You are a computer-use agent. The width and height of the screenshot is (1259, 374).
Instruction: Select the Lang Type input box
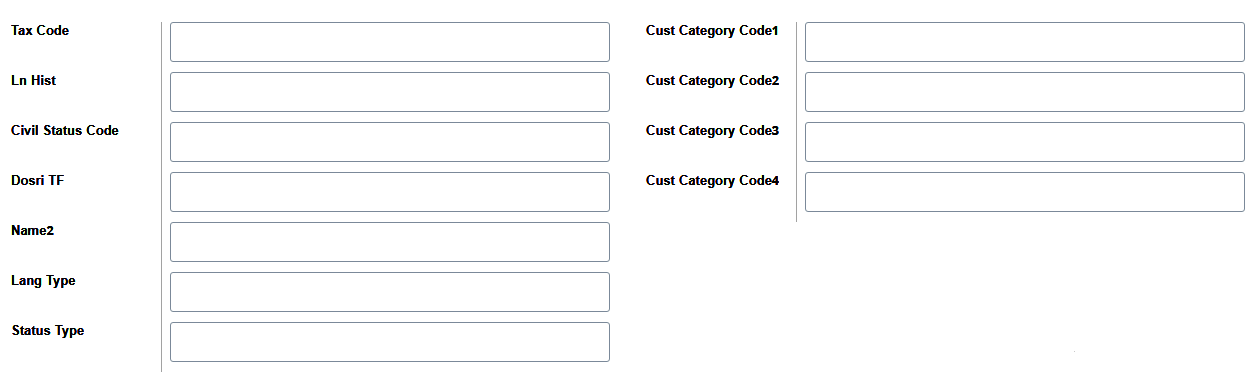tap(390, 292)
